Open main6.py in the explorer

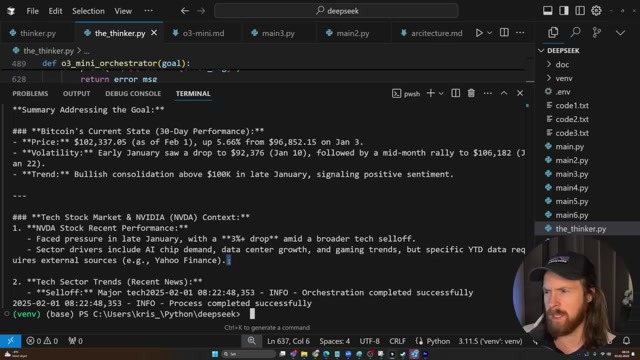click(571, 215)
